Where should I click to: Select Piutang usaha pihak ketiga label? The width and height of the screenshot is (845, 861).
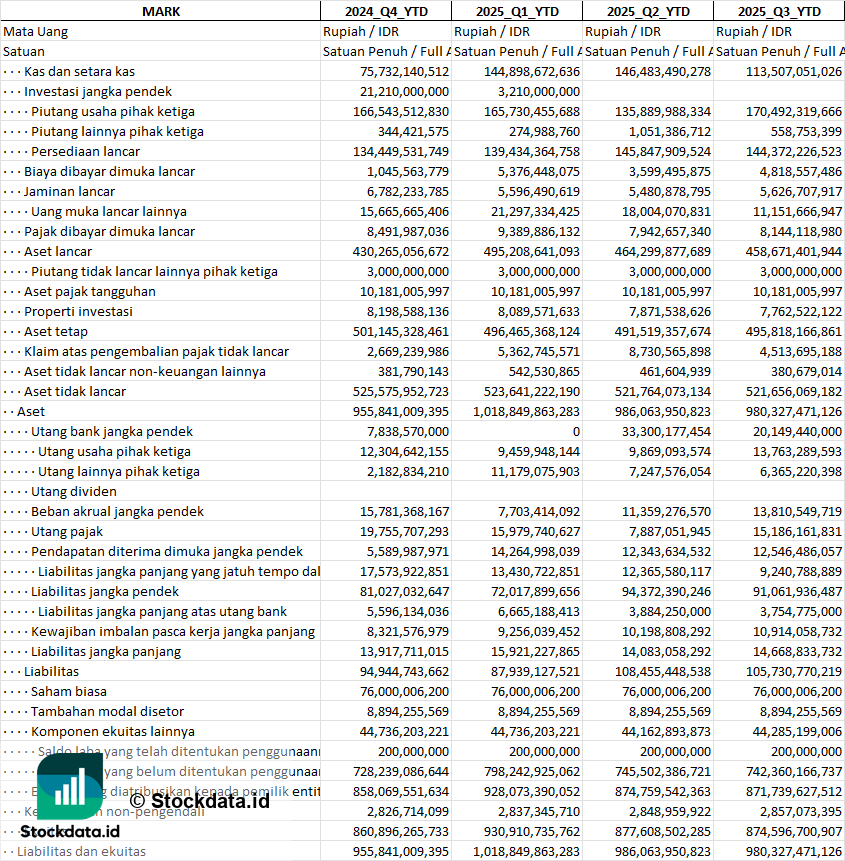(x=113, y=111)
